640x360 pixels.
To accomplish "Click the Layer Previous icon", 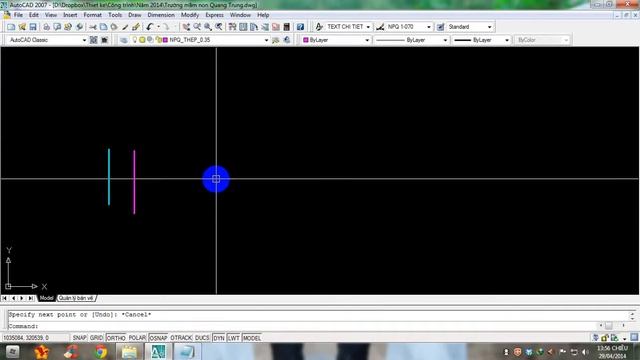I will point(287,40).
